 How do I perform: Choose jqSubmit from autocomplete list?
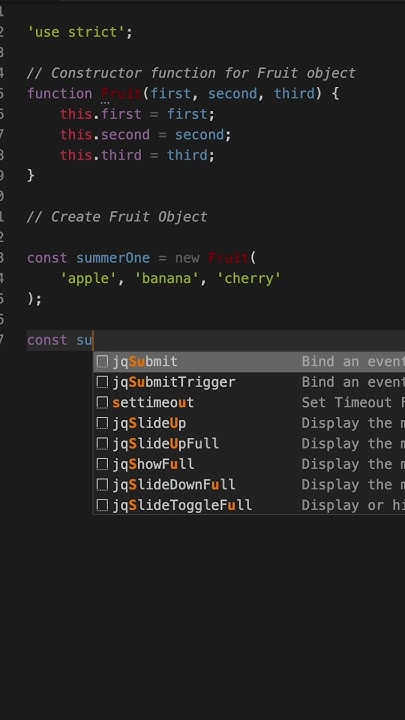[x=249, y=362]
